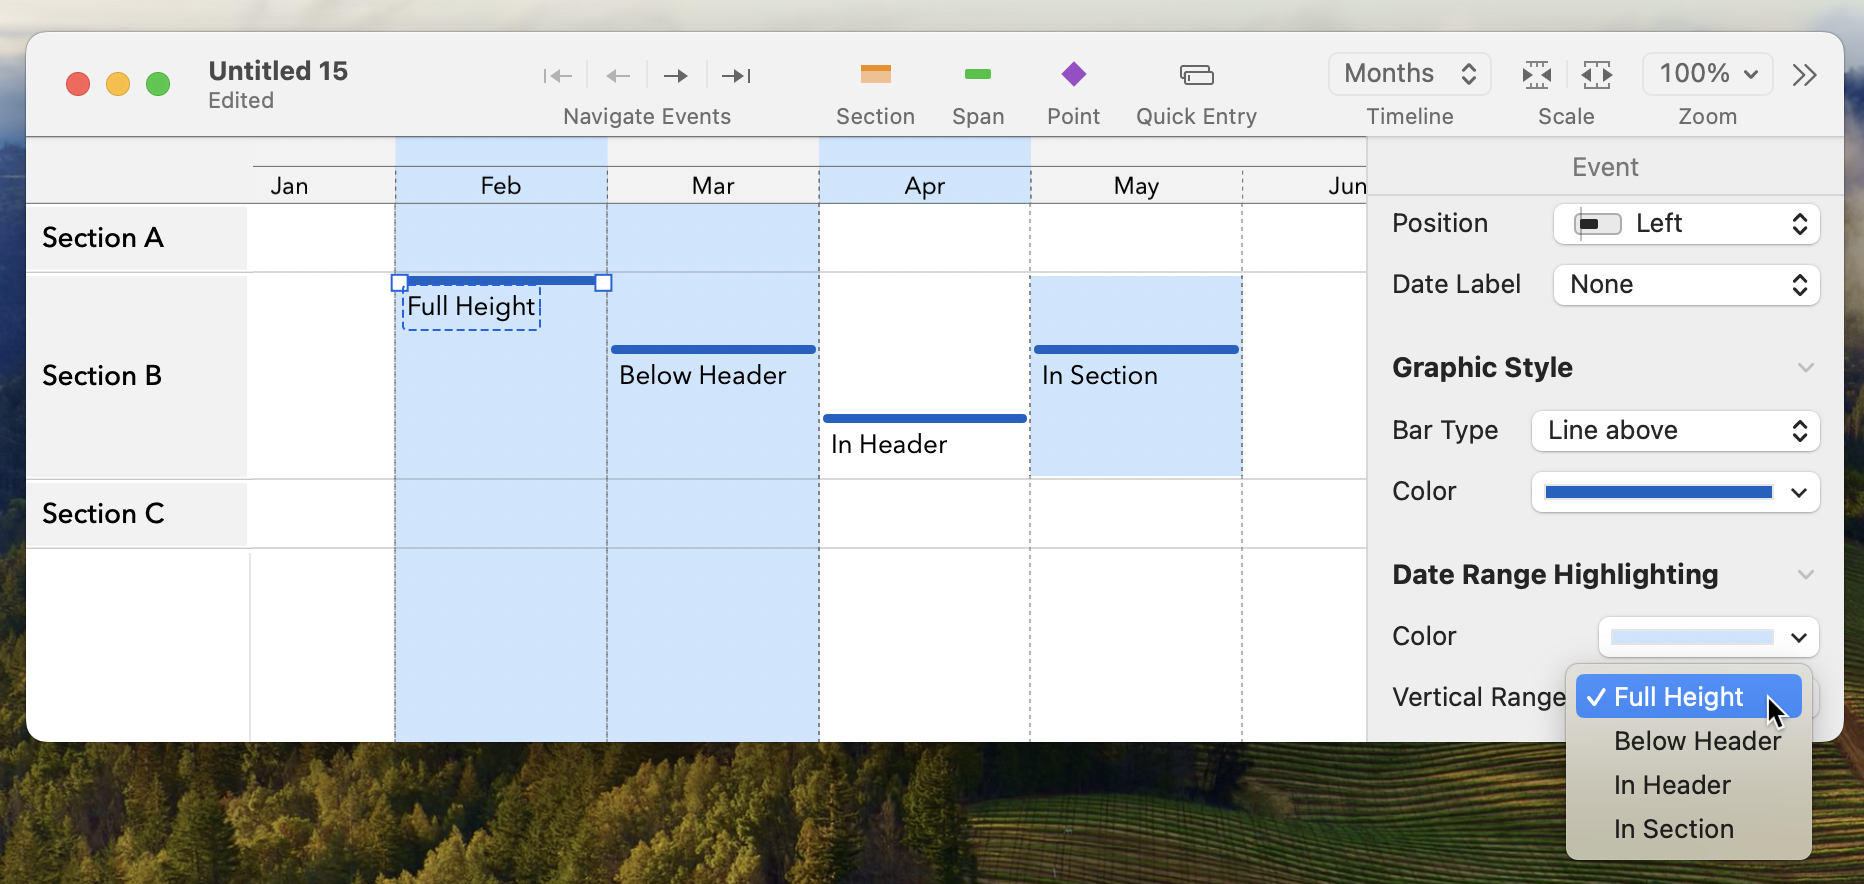Select the In Header event bar

click(x=924, y=419)
